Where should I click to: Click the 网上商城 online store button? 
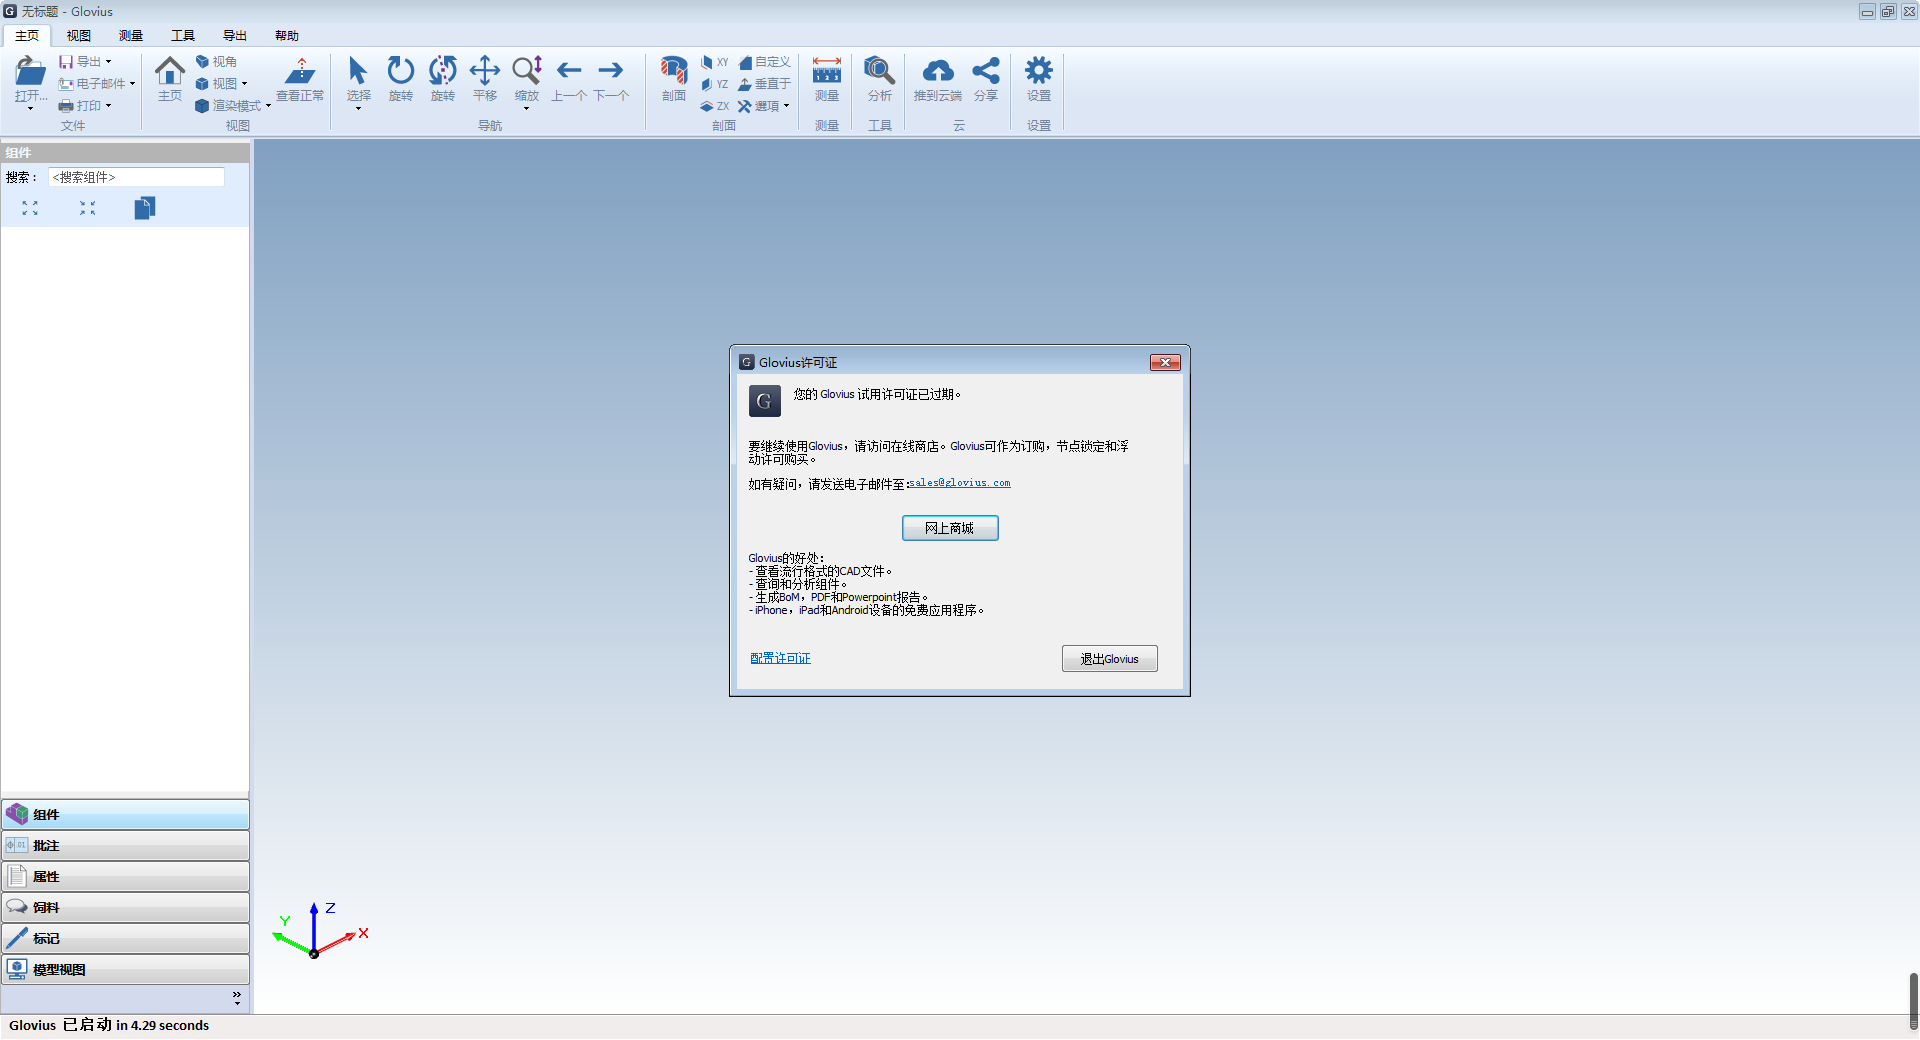pyautogui.click(x=950, y=528)
